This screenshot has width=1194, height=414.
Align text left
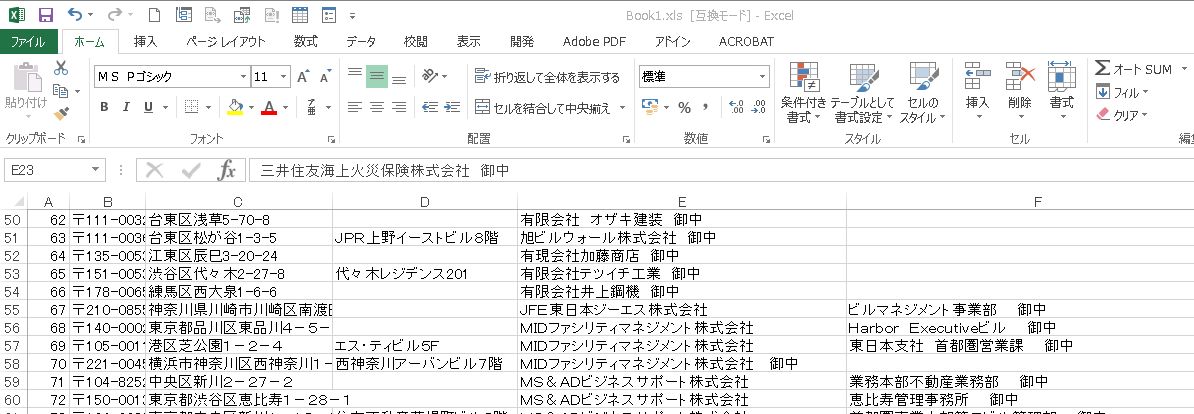pyautogui.click(x=354, y=107)
